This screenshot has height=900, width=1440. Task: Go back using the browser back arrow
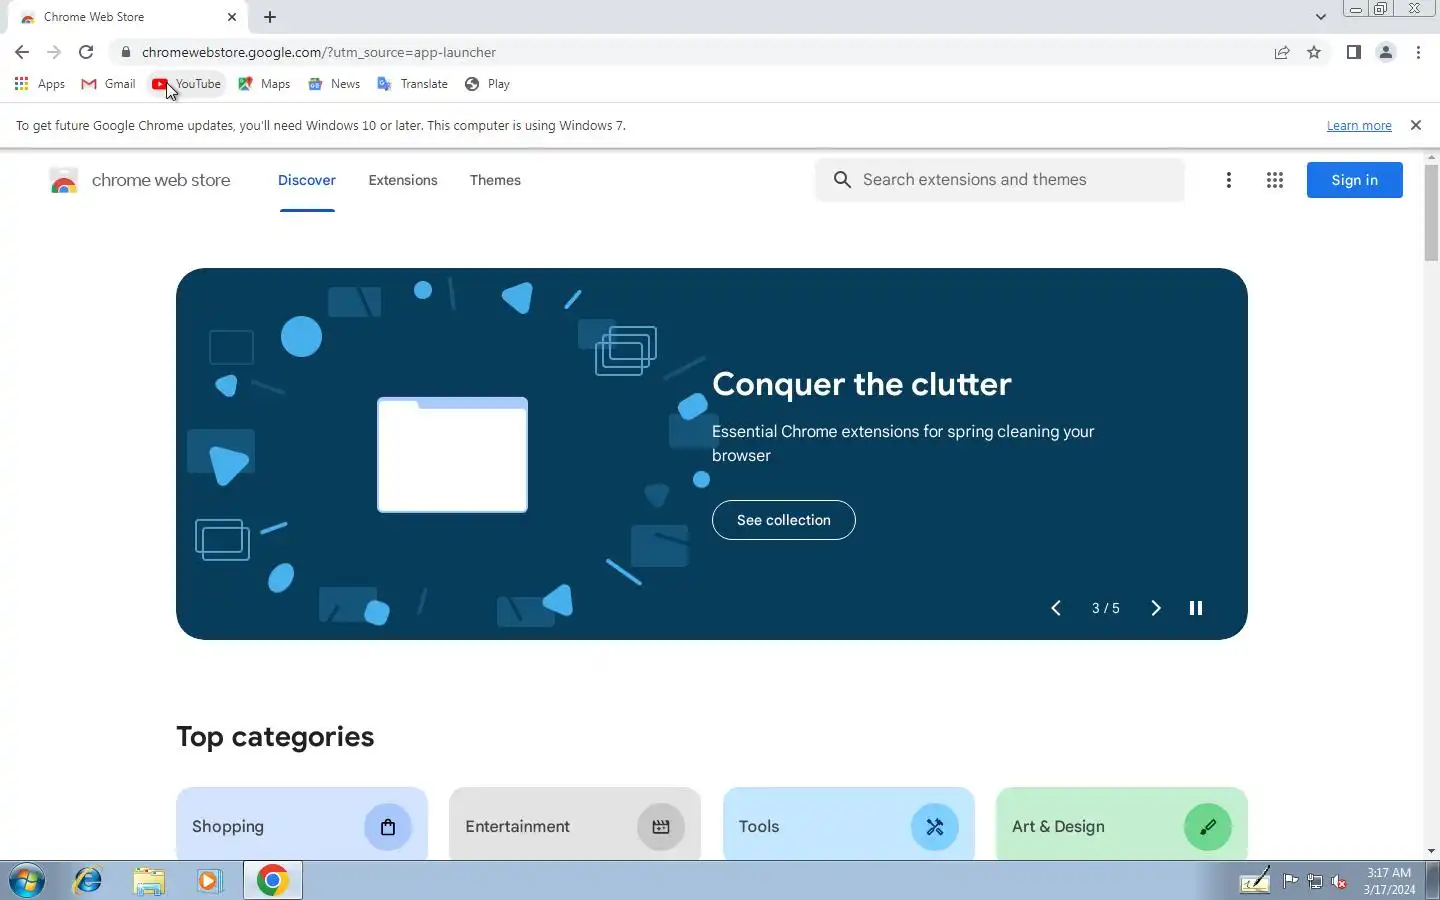22,52
